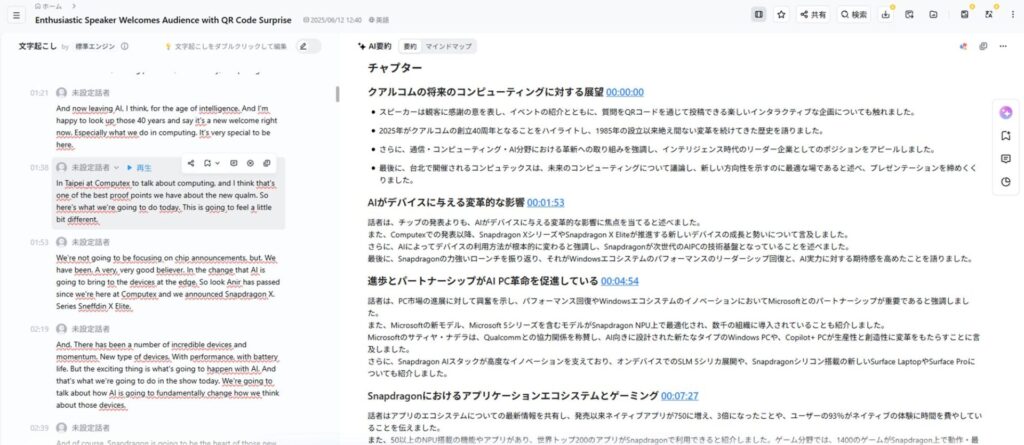This screenshot has height=445, width=1024.
Task: Open the comments sidebar icon
Action: pos(1006,159)
